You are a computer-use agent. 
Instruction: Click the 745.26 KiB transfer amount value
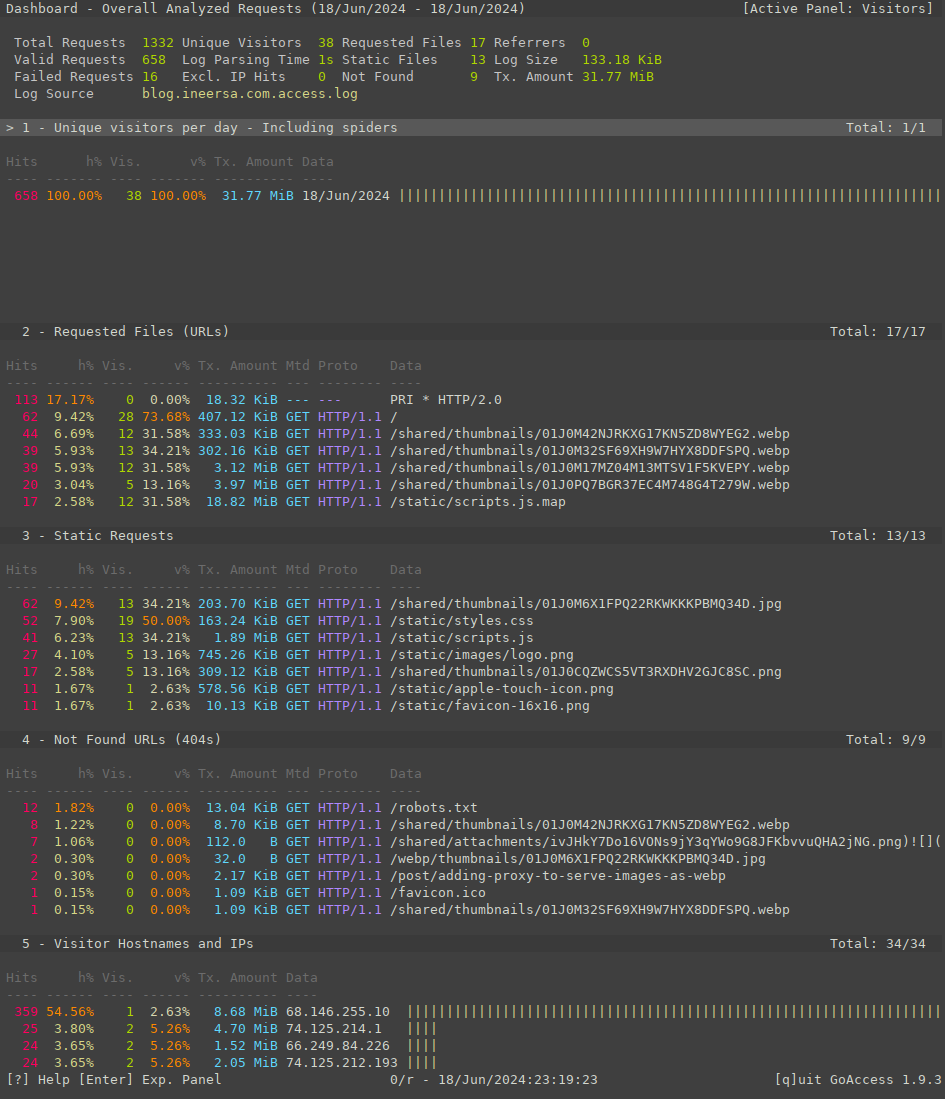point(238,655)
